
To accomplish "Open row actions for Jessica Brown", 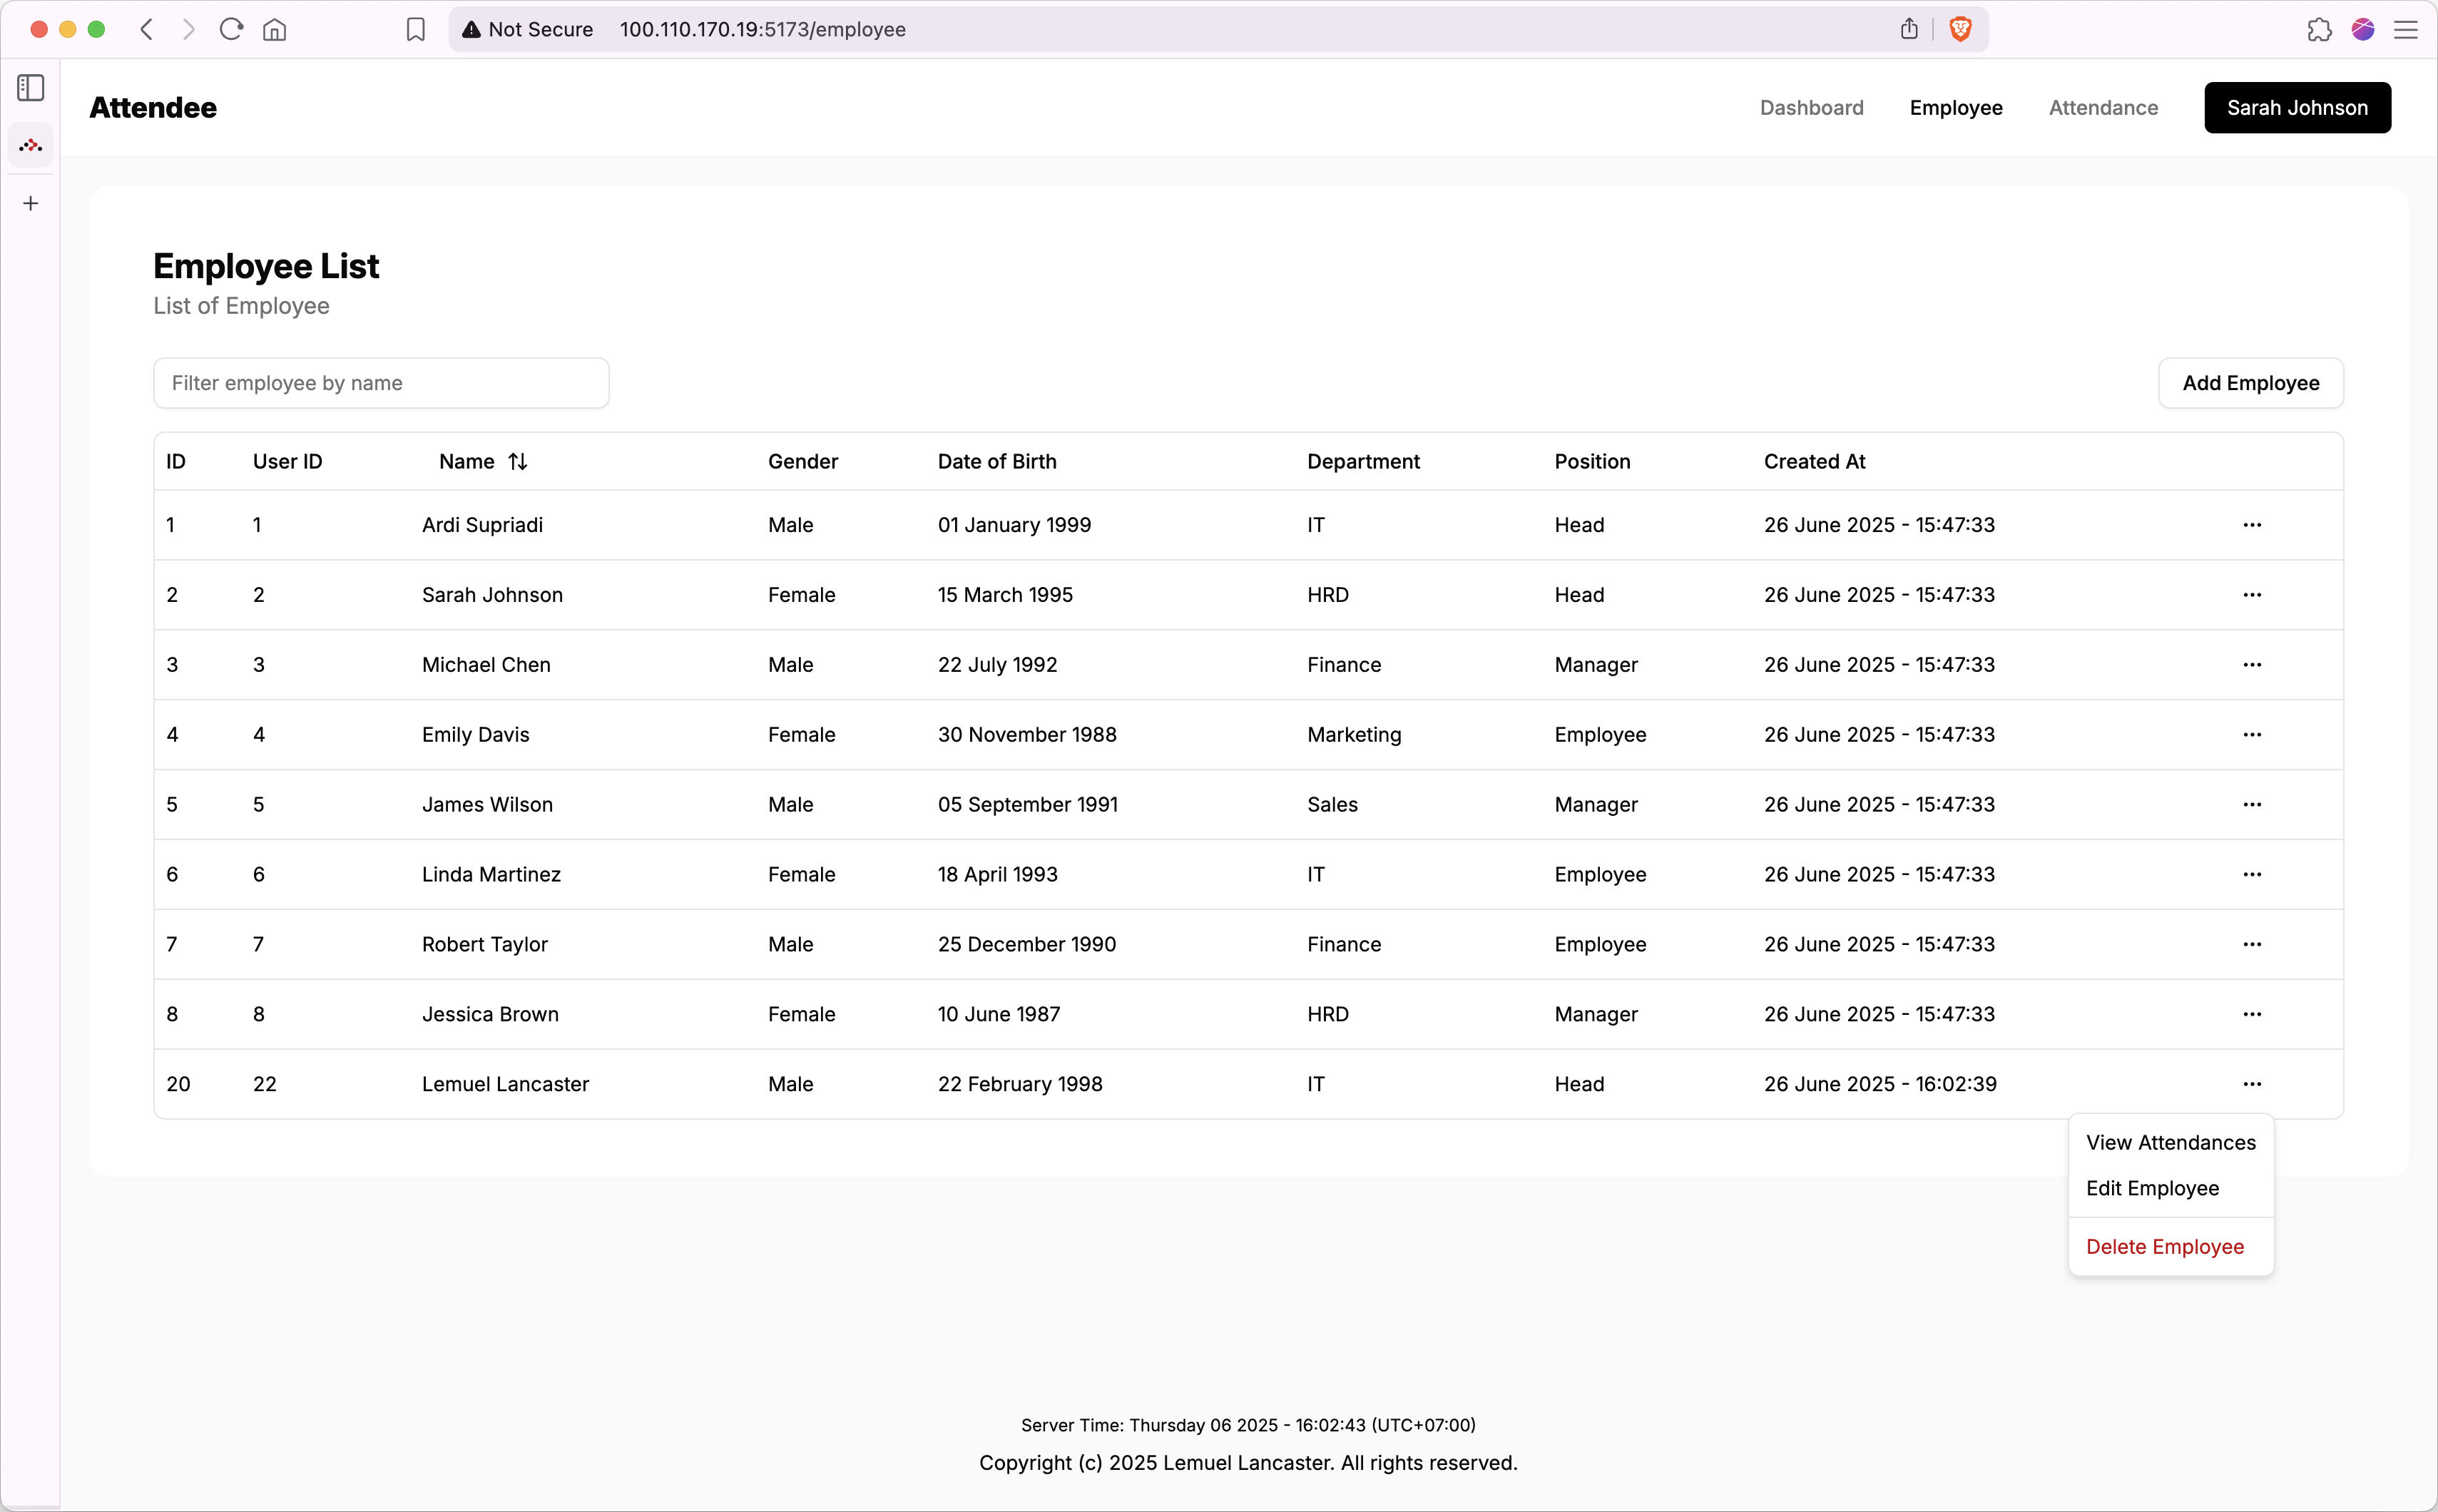I will (2253, 1013).
